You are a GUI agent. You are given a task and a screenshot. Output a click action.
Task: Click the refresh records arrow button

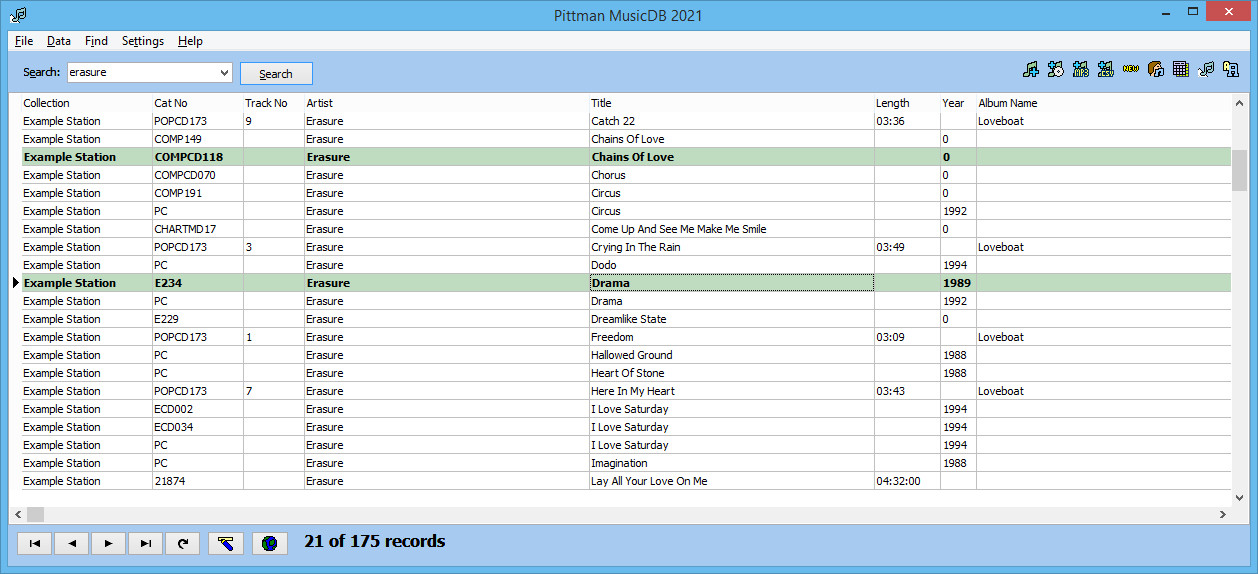(182, 543)
